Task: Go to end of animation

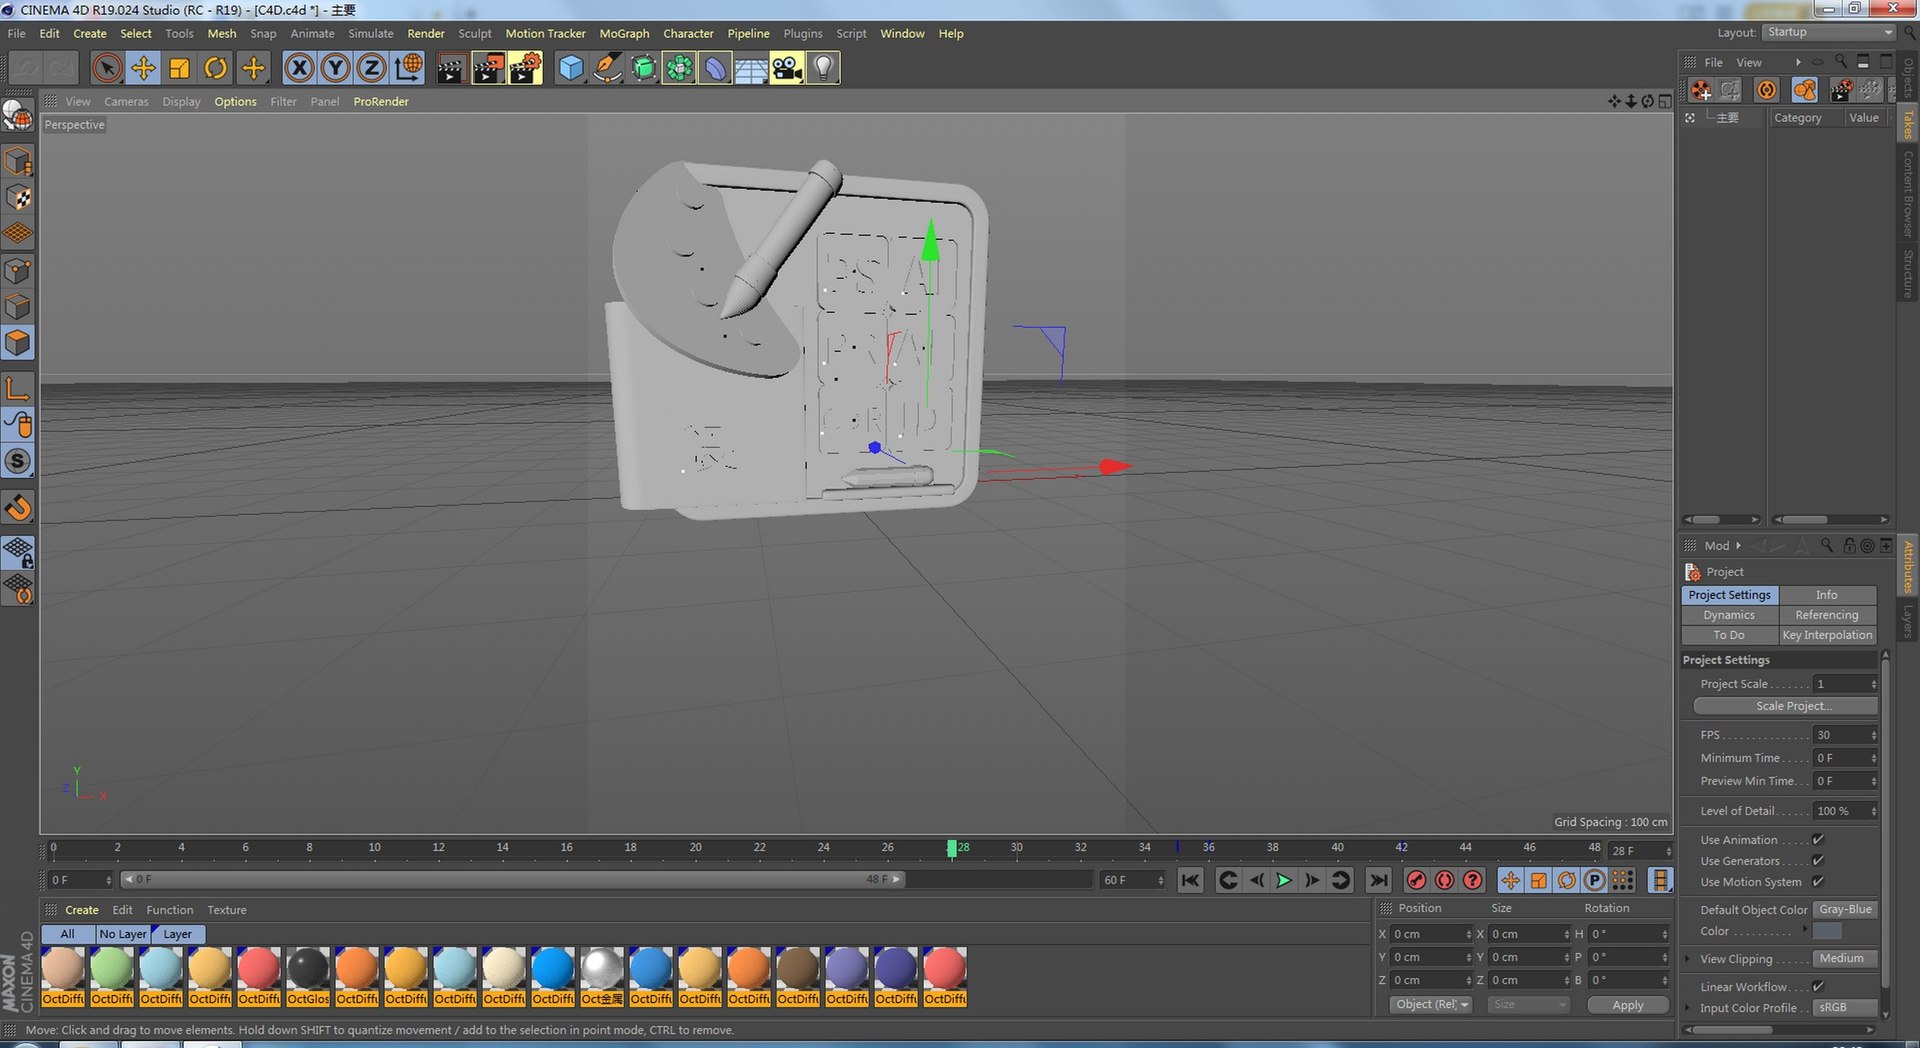Action: pyautogui.click(x=1379, y=880)
